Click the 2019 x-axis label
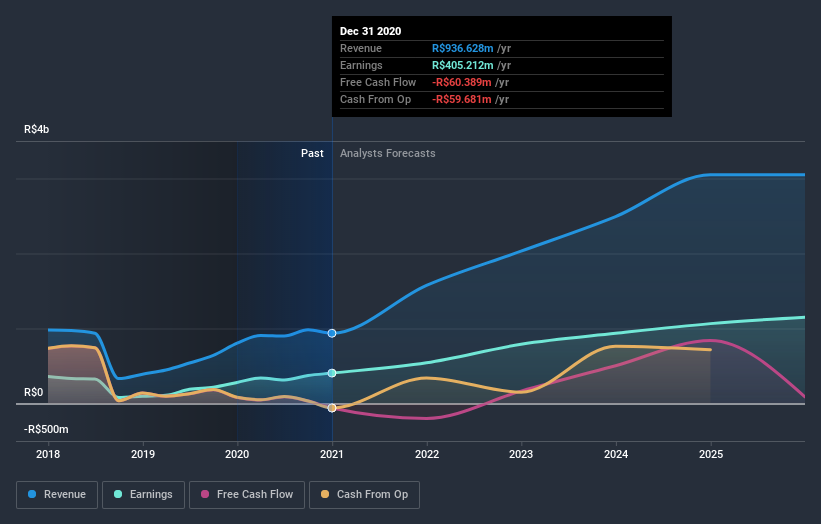The height and width of the screenshot is (524, 821). coord(143,454)
